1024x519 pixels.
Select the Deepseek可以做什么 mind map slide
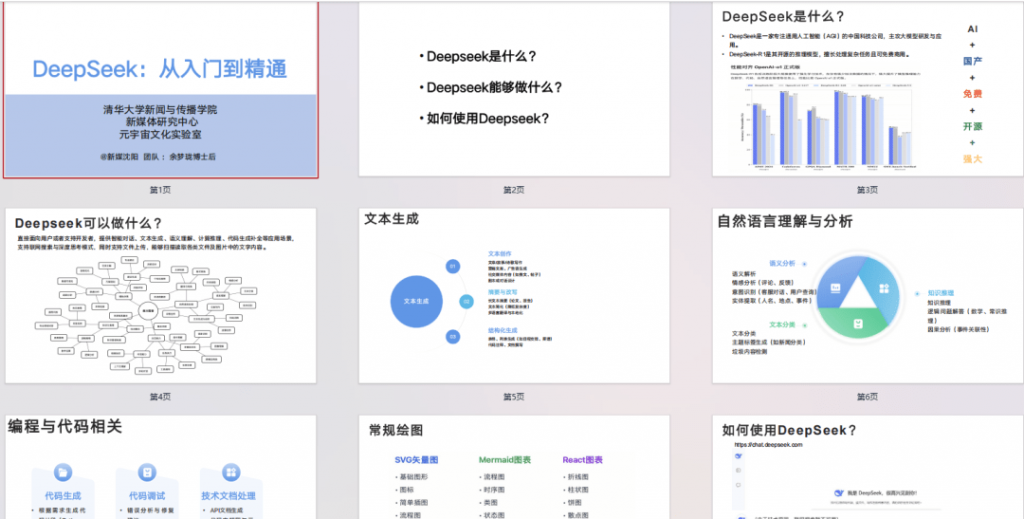(161, 296)
